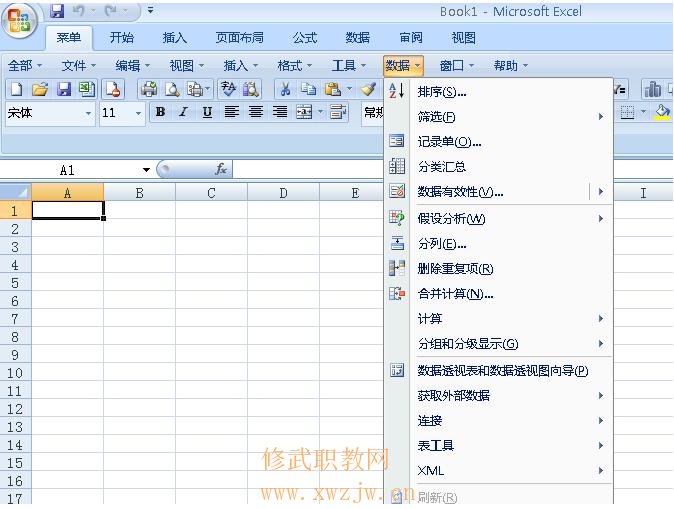Save via the quick access floppy icon
Image resolution: width=674 pixels, height=509 pixels.
tap(56, 11)
